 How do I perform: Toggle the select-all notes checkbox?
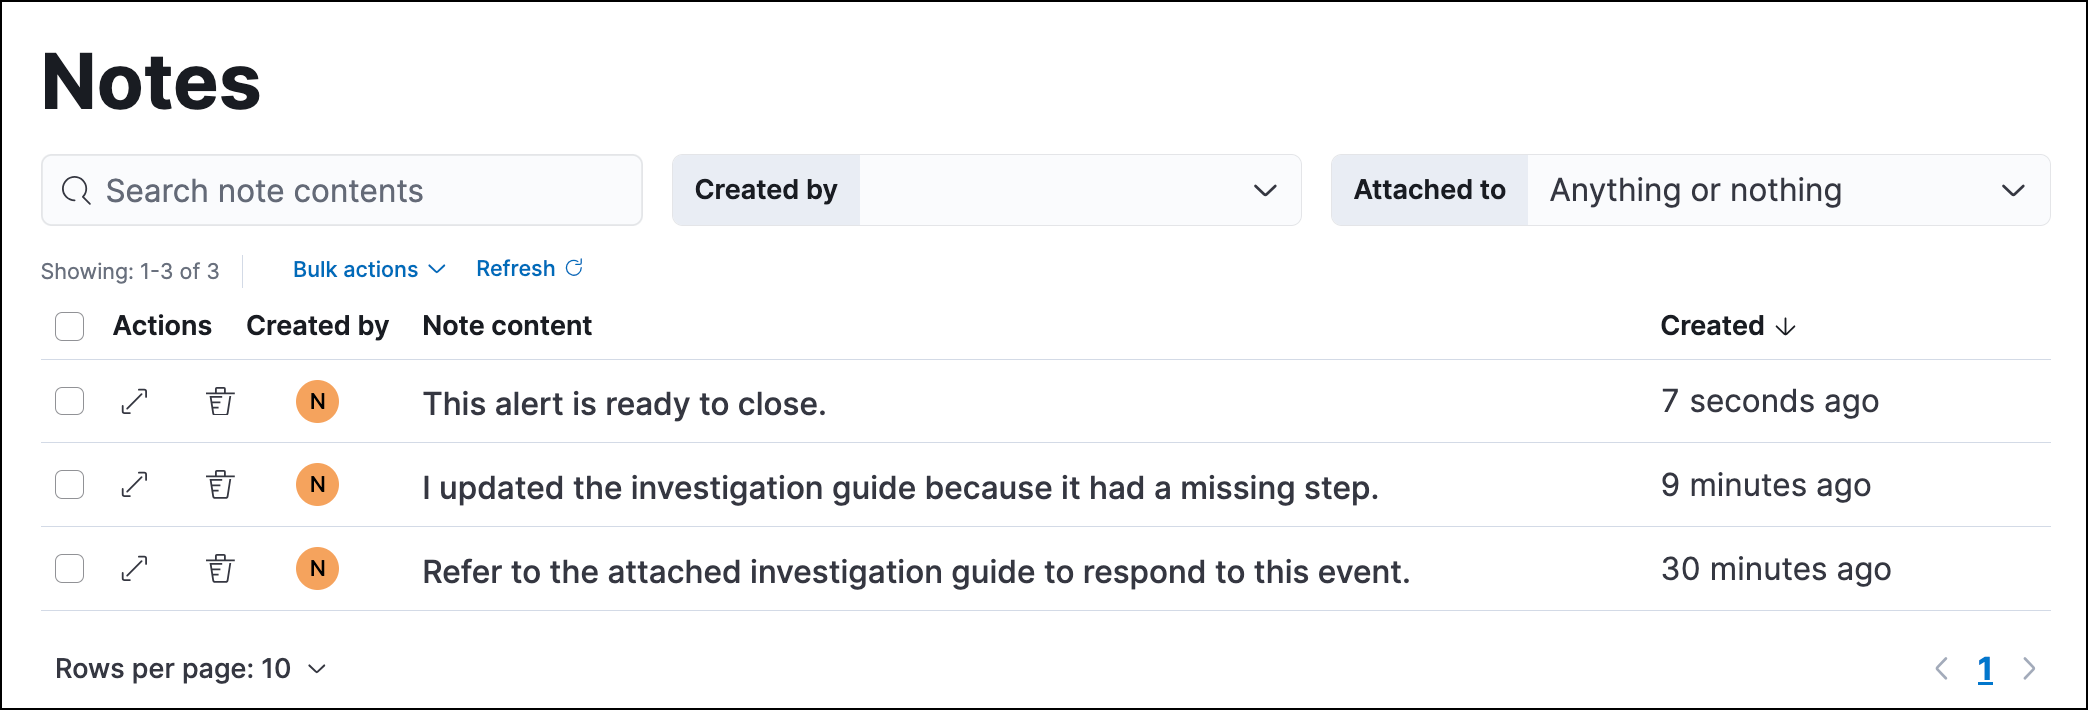coord(69,326)
